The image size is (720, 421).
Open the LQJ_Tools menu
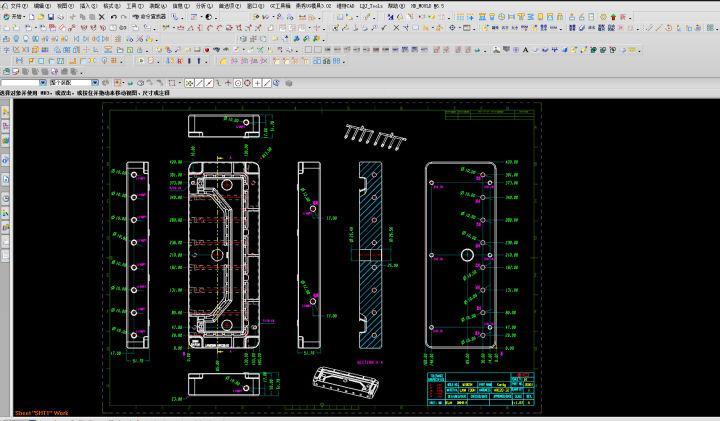[371, 6]
